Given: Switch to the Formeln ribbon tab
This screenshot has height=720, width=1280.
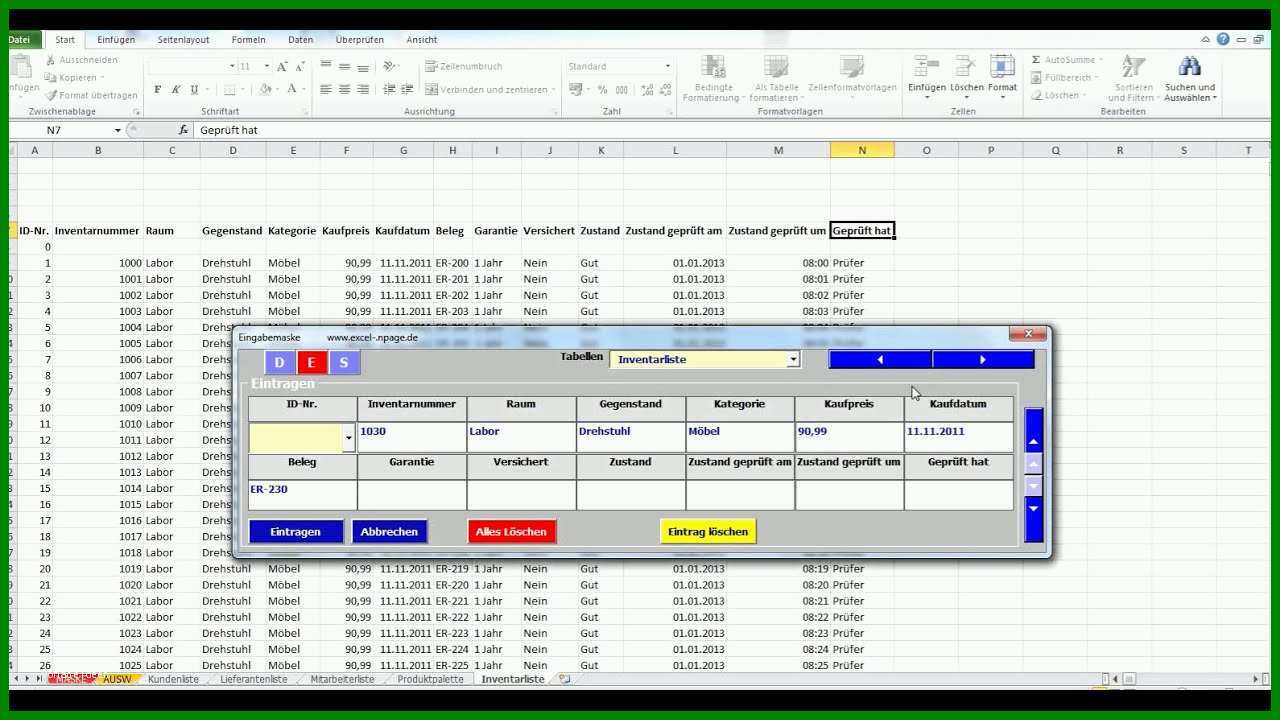Looking at the screenshot, I should pos(248,40).
